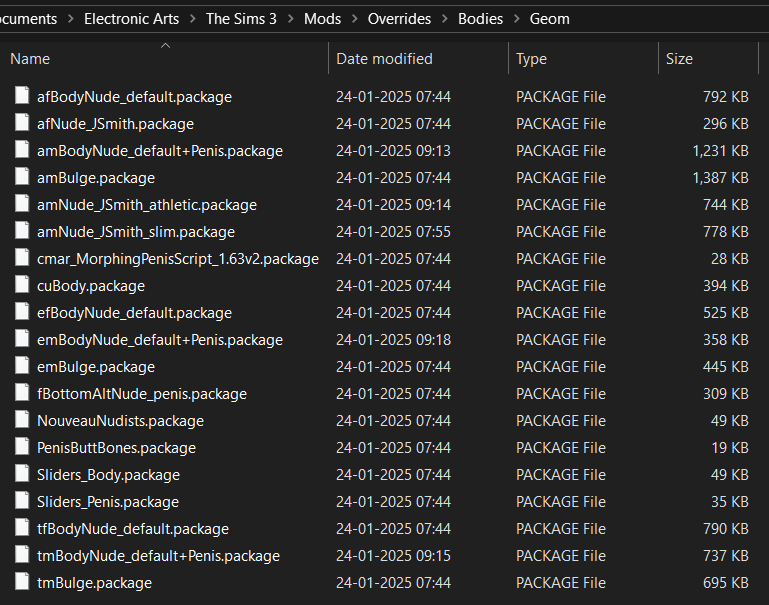Click date 24-01-2025 07:55

(393, 232)
